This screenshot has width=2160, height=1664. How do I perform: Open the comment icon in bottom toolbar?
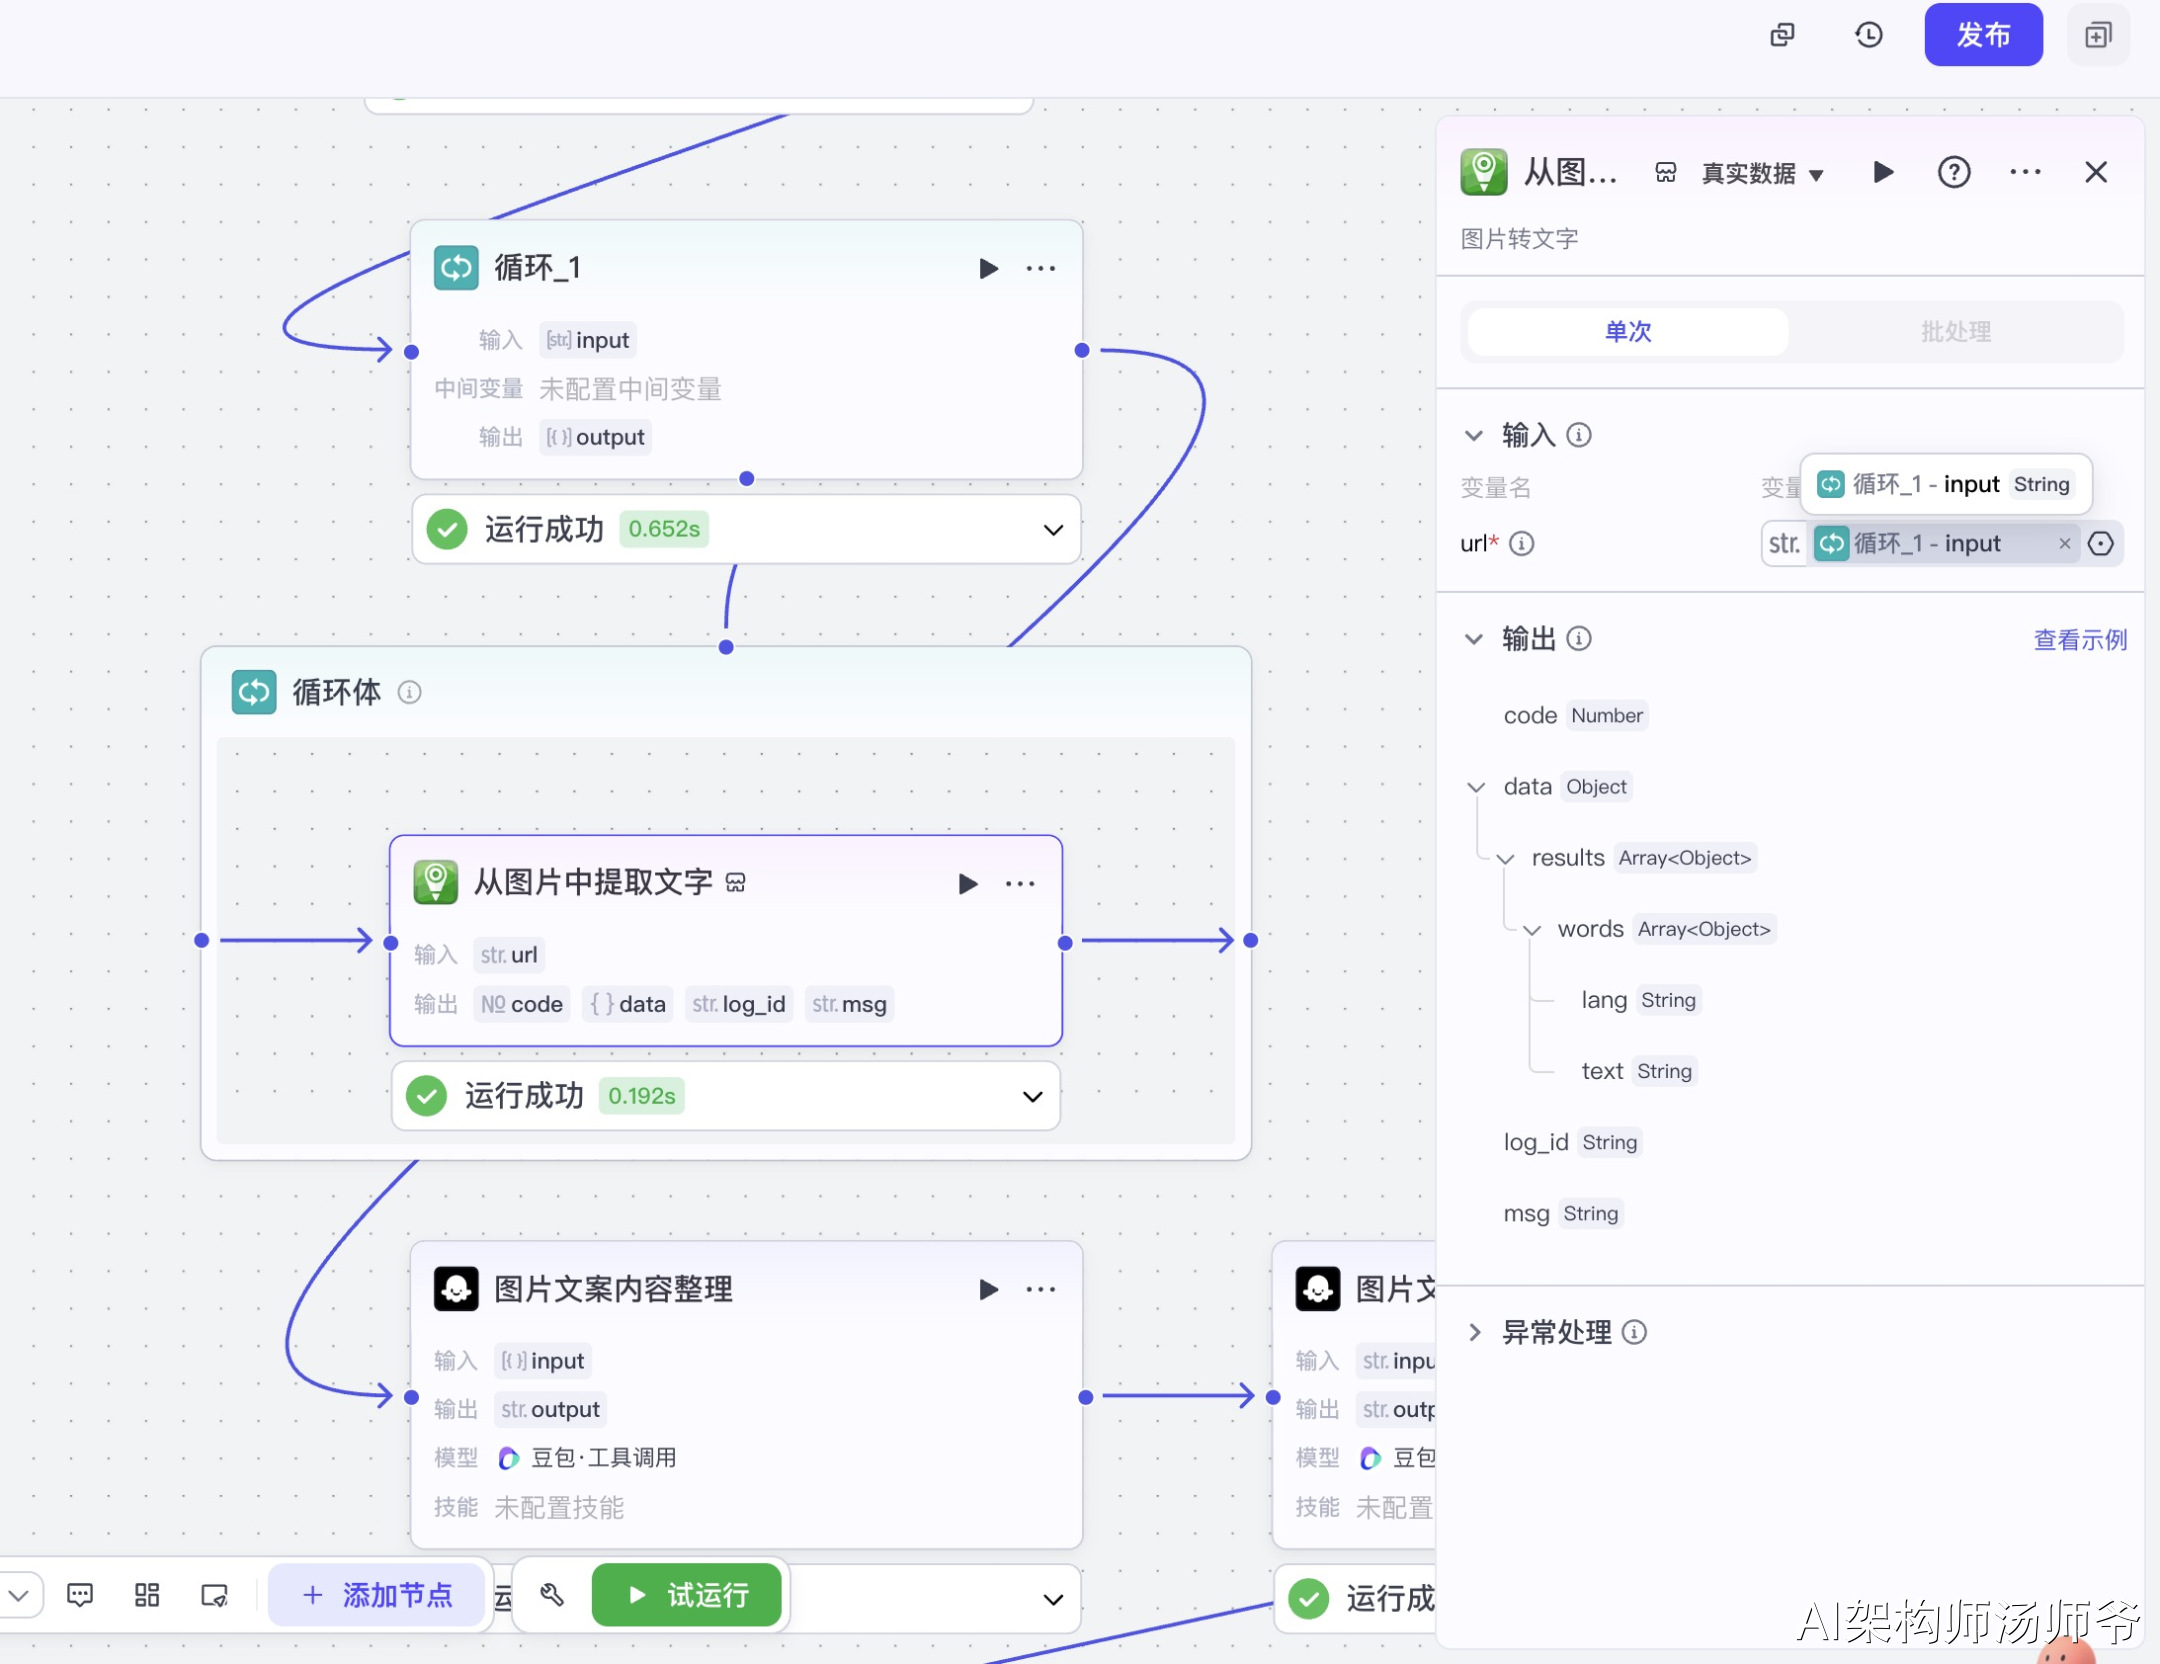(x=80, y=1595)
